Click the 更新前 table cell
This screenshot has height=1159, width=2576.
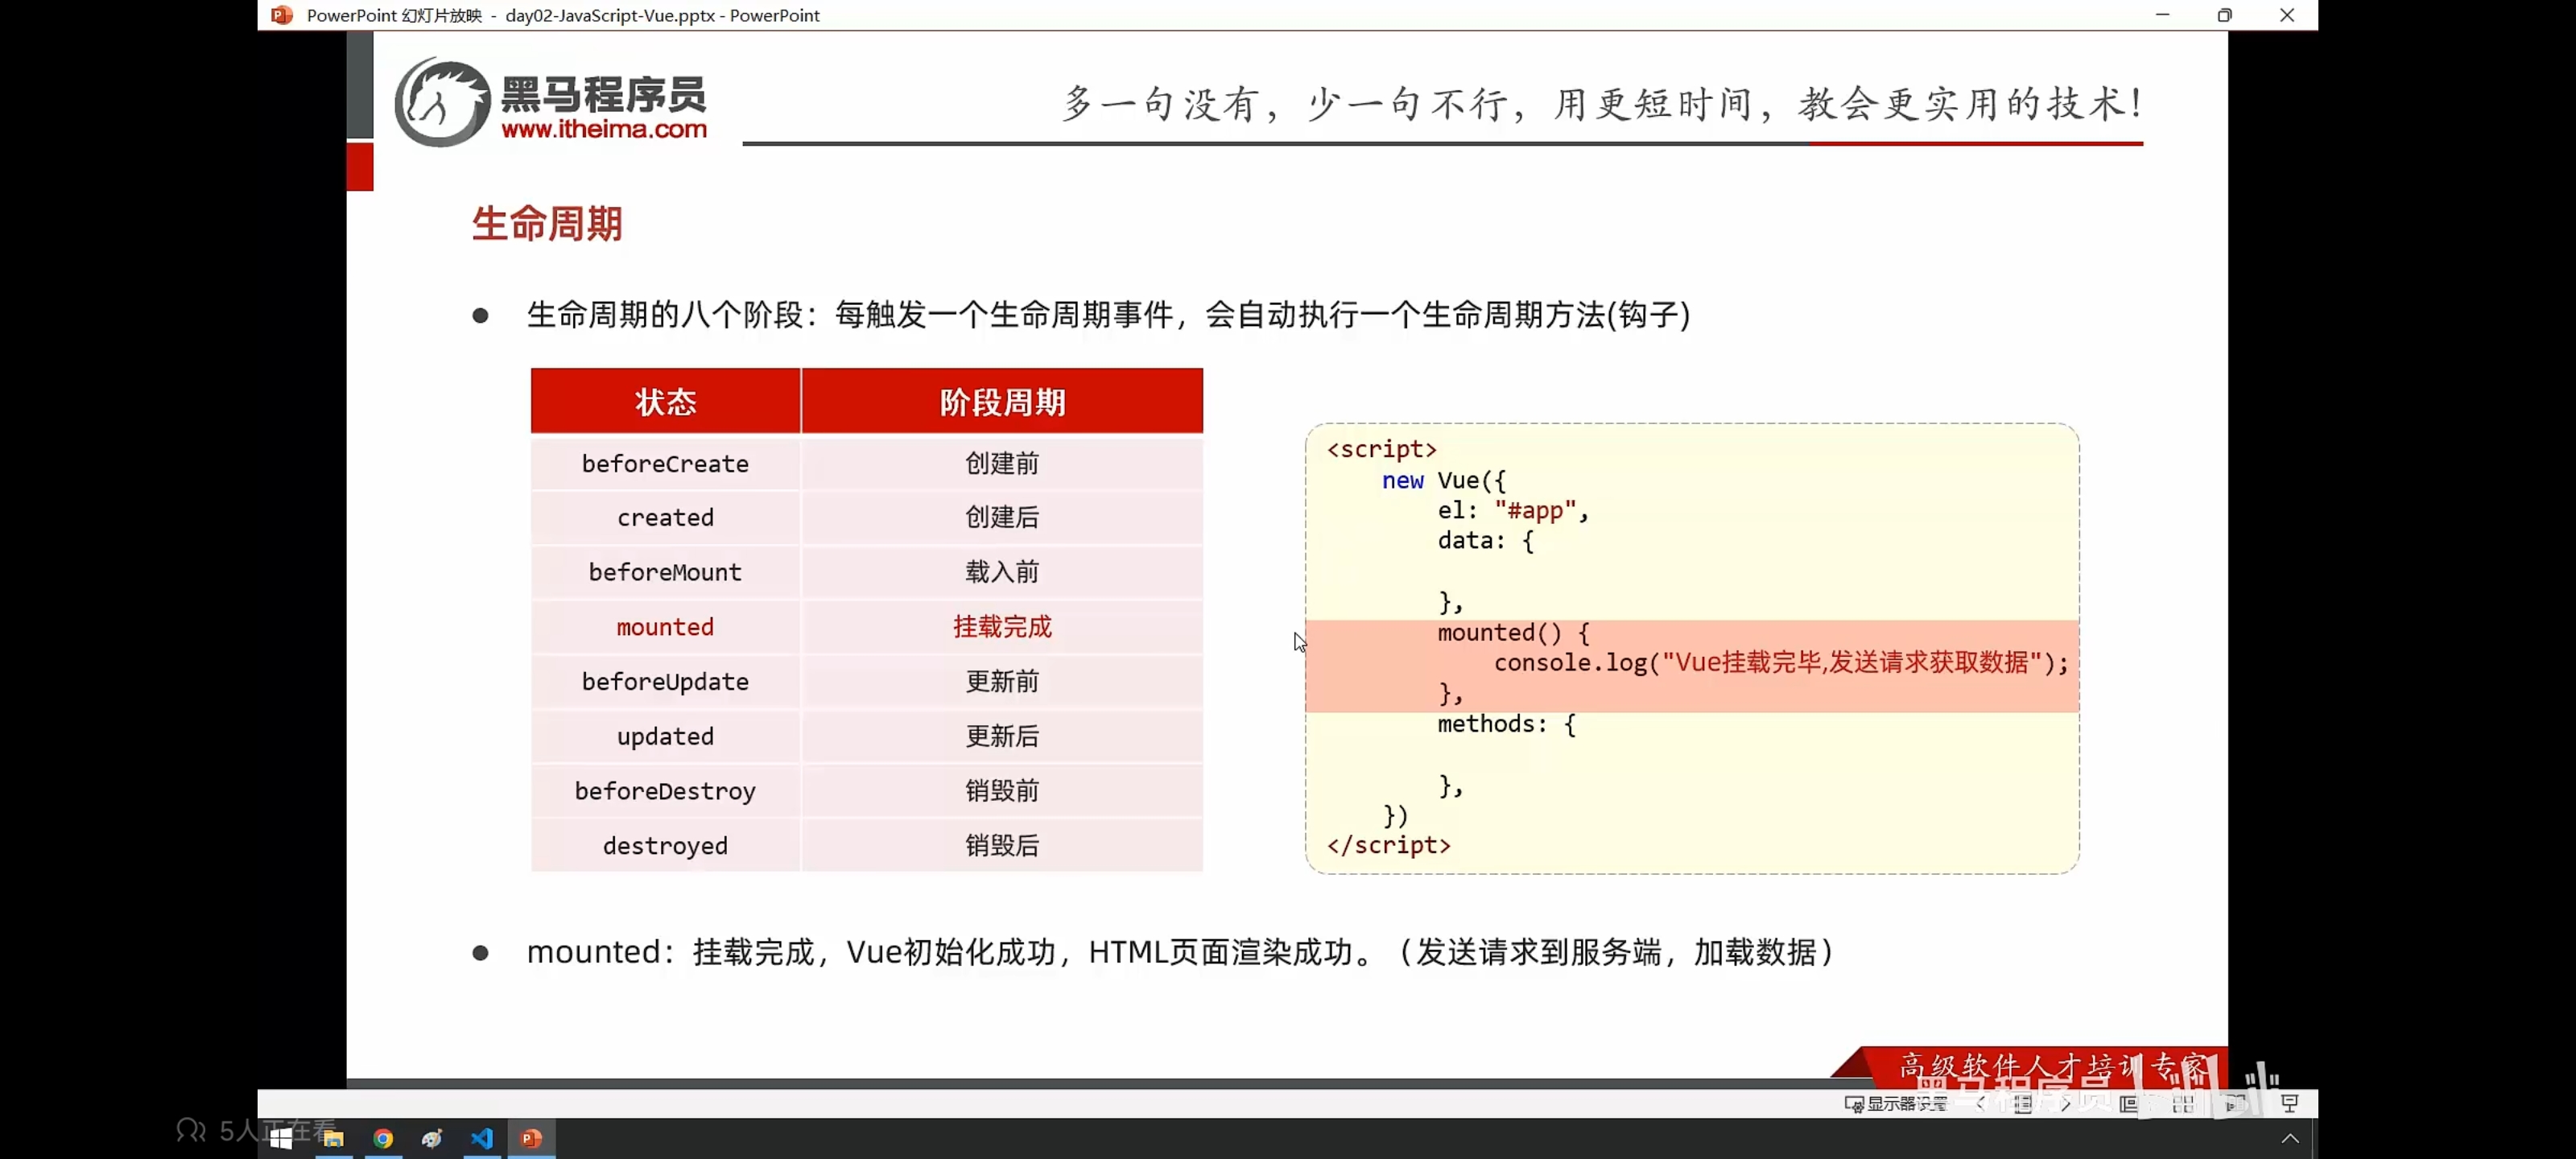(x=1002, y=681)
